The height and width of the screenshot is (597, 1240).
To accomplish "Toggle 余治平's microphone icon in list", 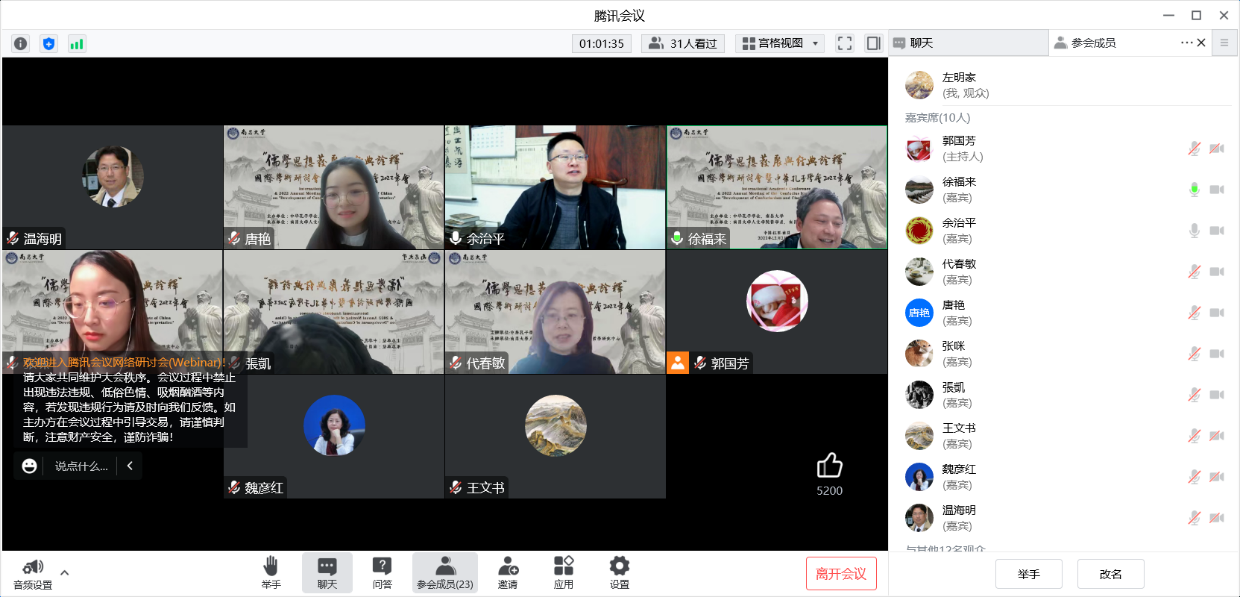I will (1194, 230).
